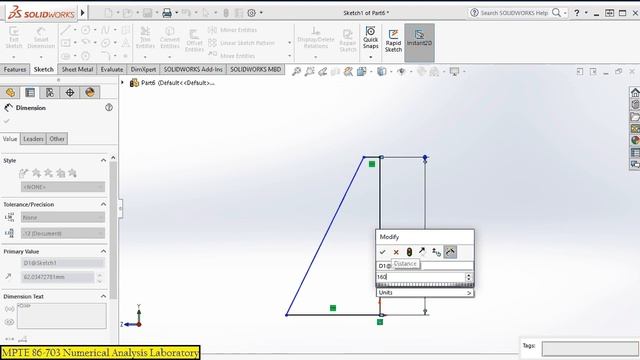This screenshot has height=360, width=640.
Task: Select the Leaders tab in Dimension panel
Action: 33,139
